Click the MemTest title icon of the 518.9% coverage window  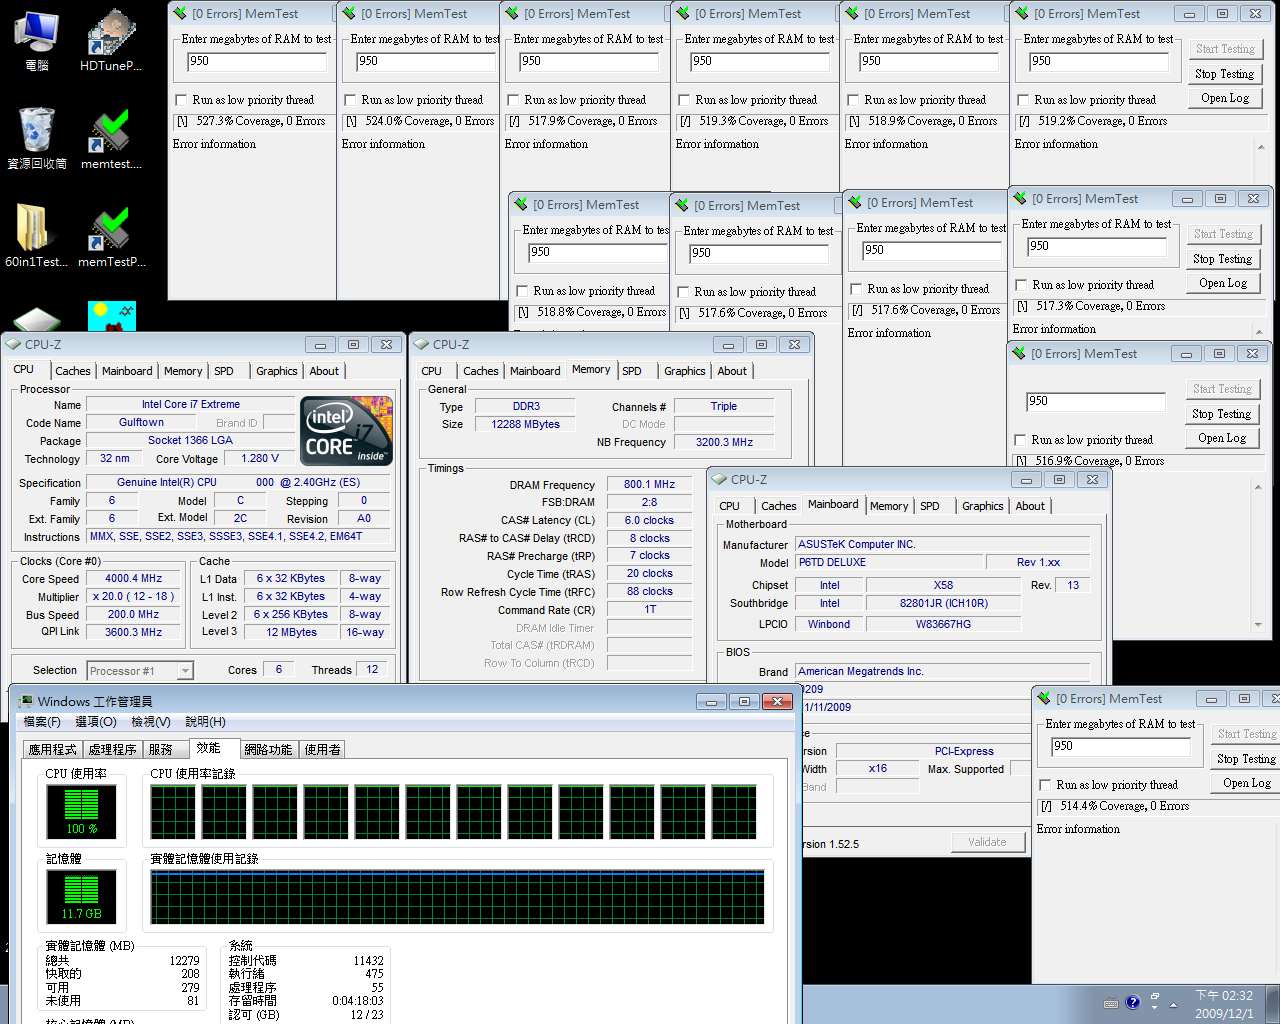point(852,13)
